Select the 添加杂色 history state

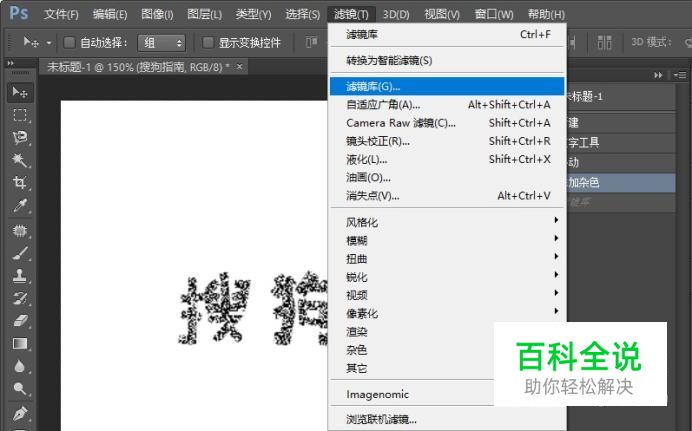point(621,183)
